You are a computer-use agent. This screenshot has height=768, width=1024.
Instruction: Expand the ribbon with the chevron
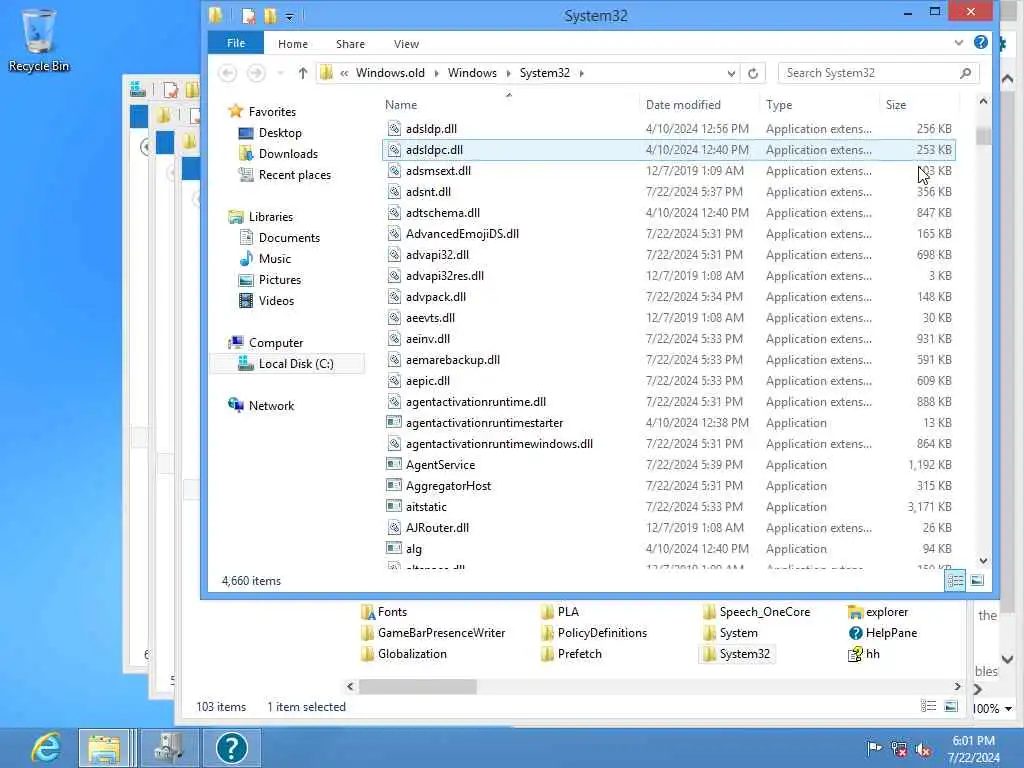pos(958,43)
